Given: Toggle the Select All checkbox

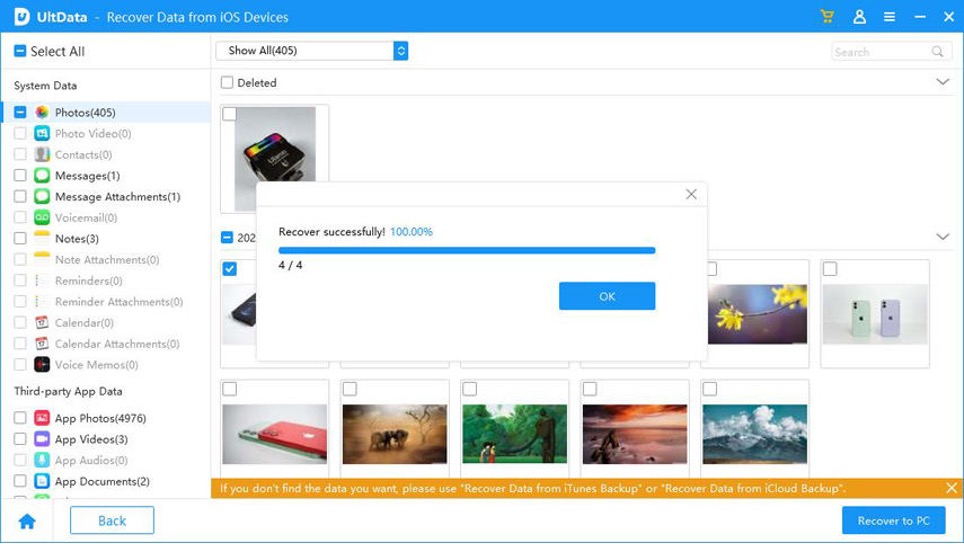Looking at the screenshot, I should pyautogui.click(x=20, y=51).
